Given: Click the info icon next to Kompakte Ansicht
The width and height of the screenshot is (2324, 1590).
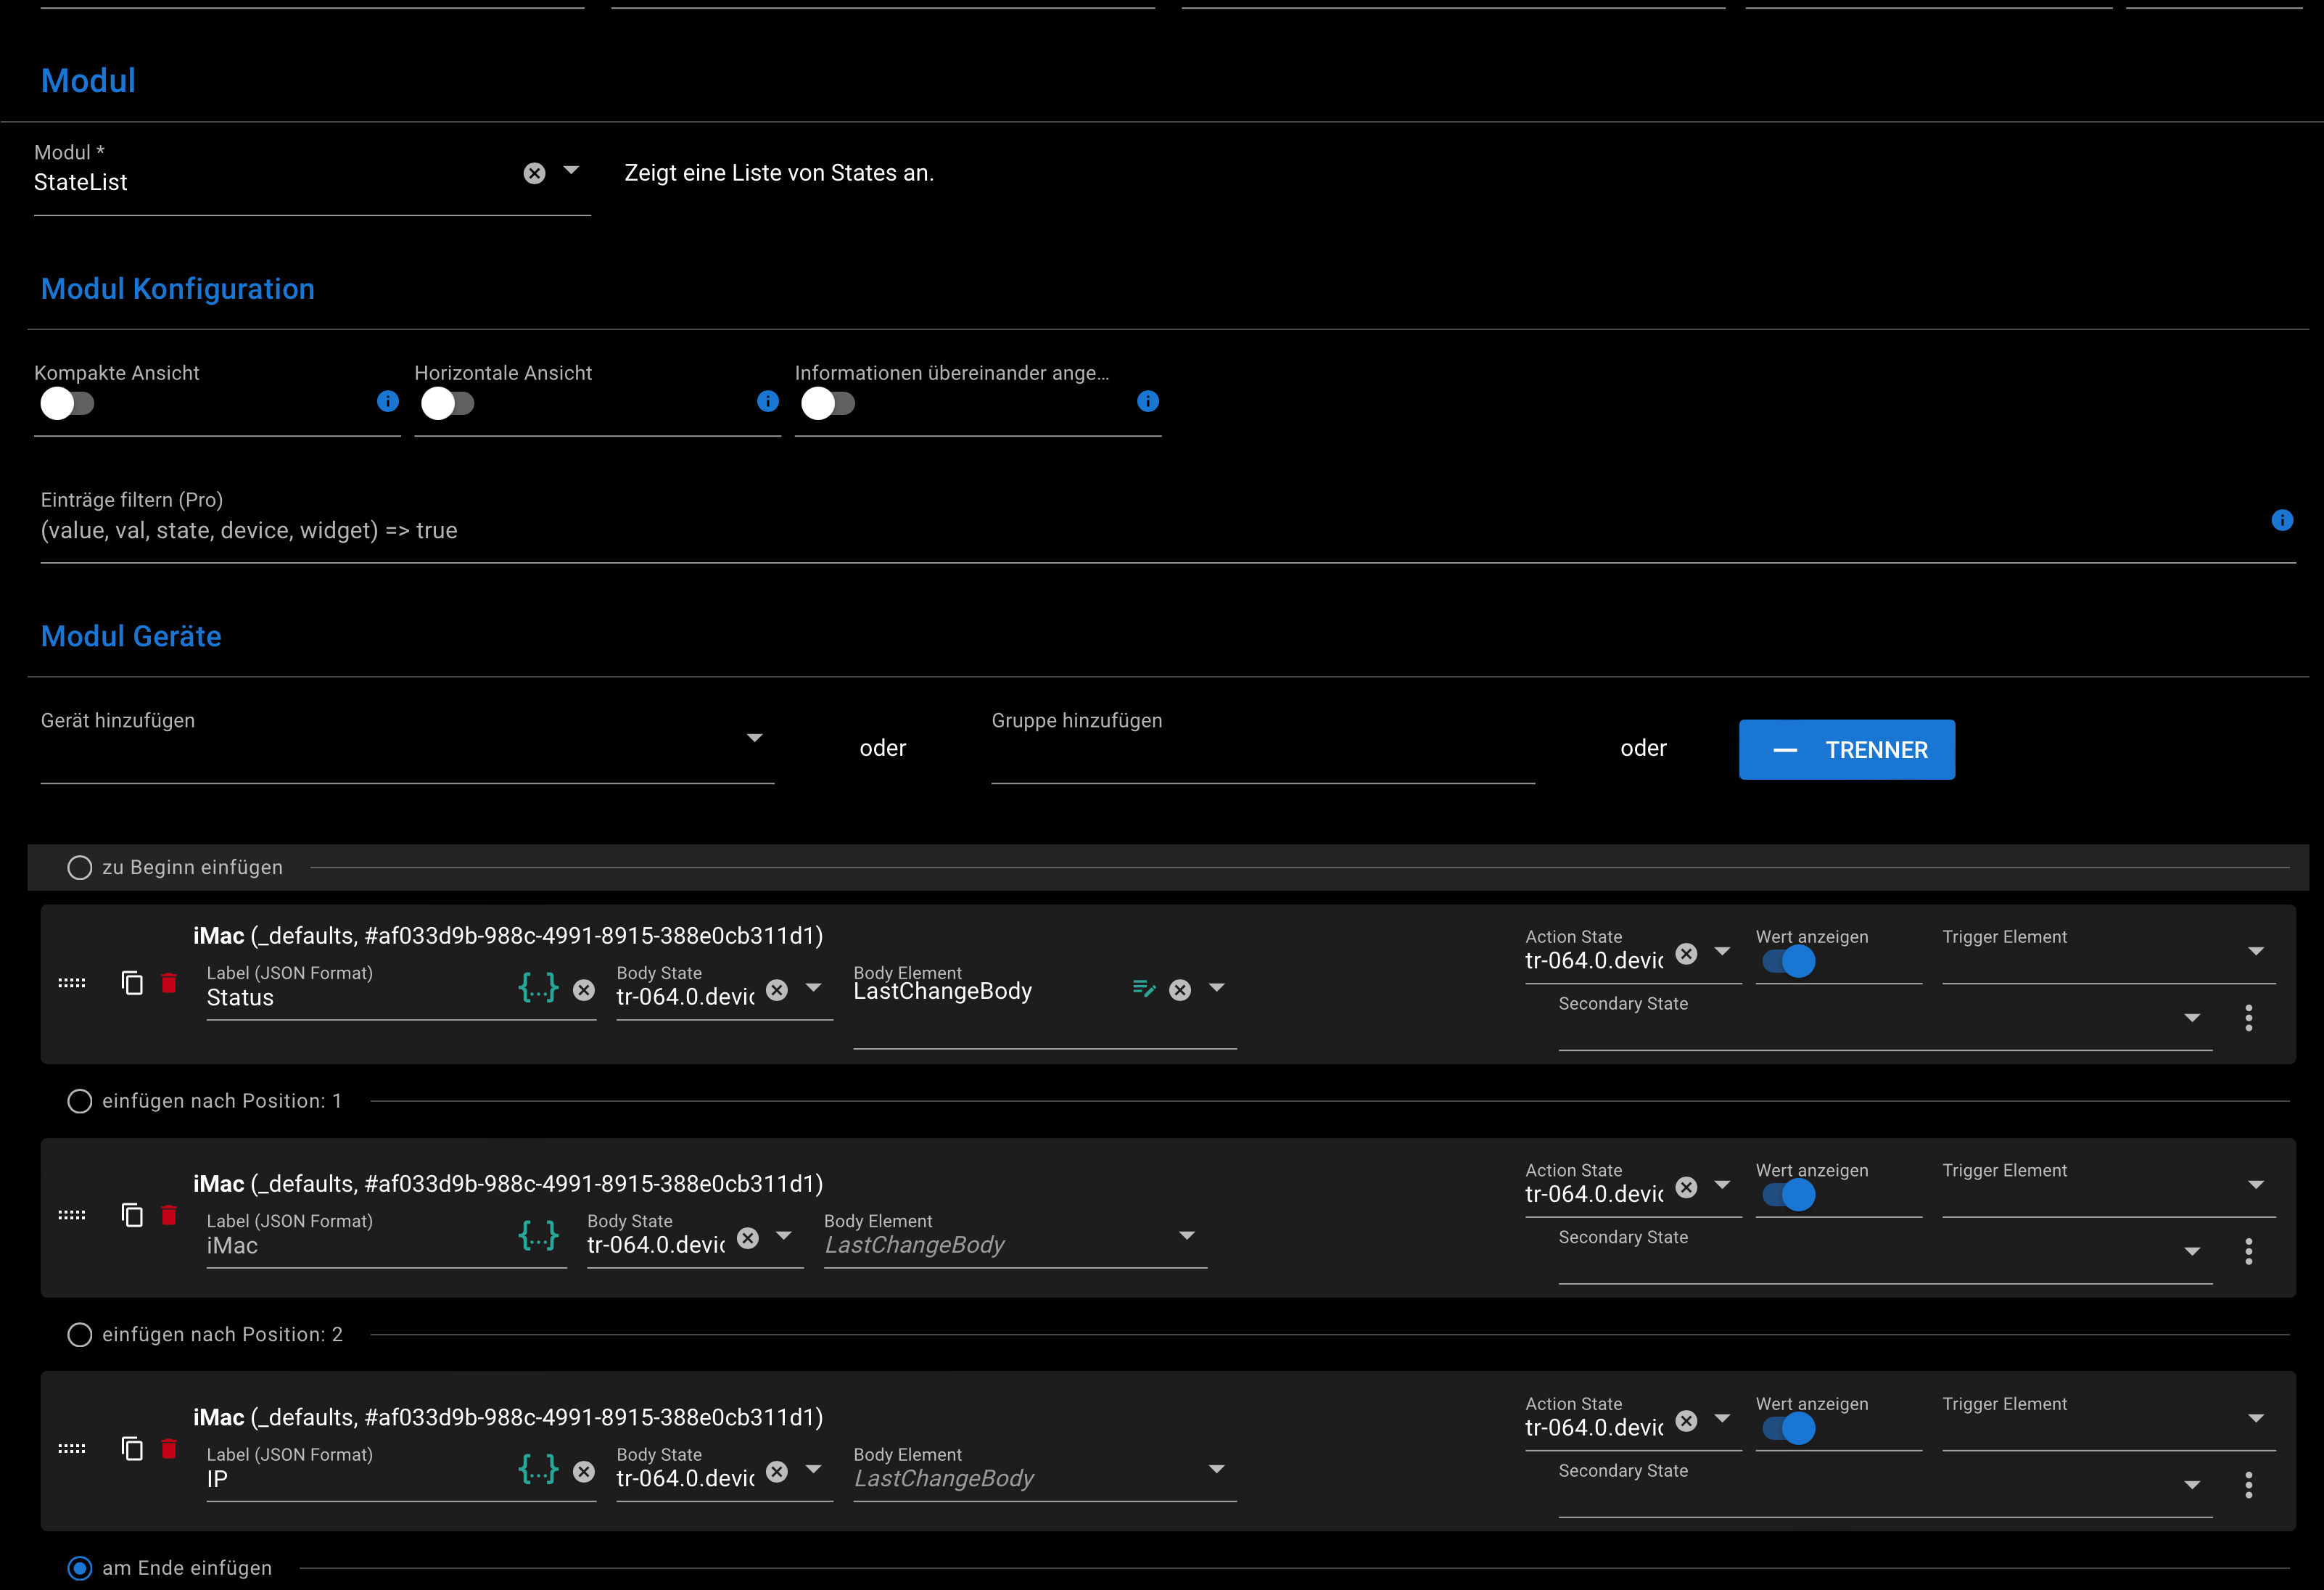Looking at the screenshot, I should pyautogui.click(x=388, y=401).
